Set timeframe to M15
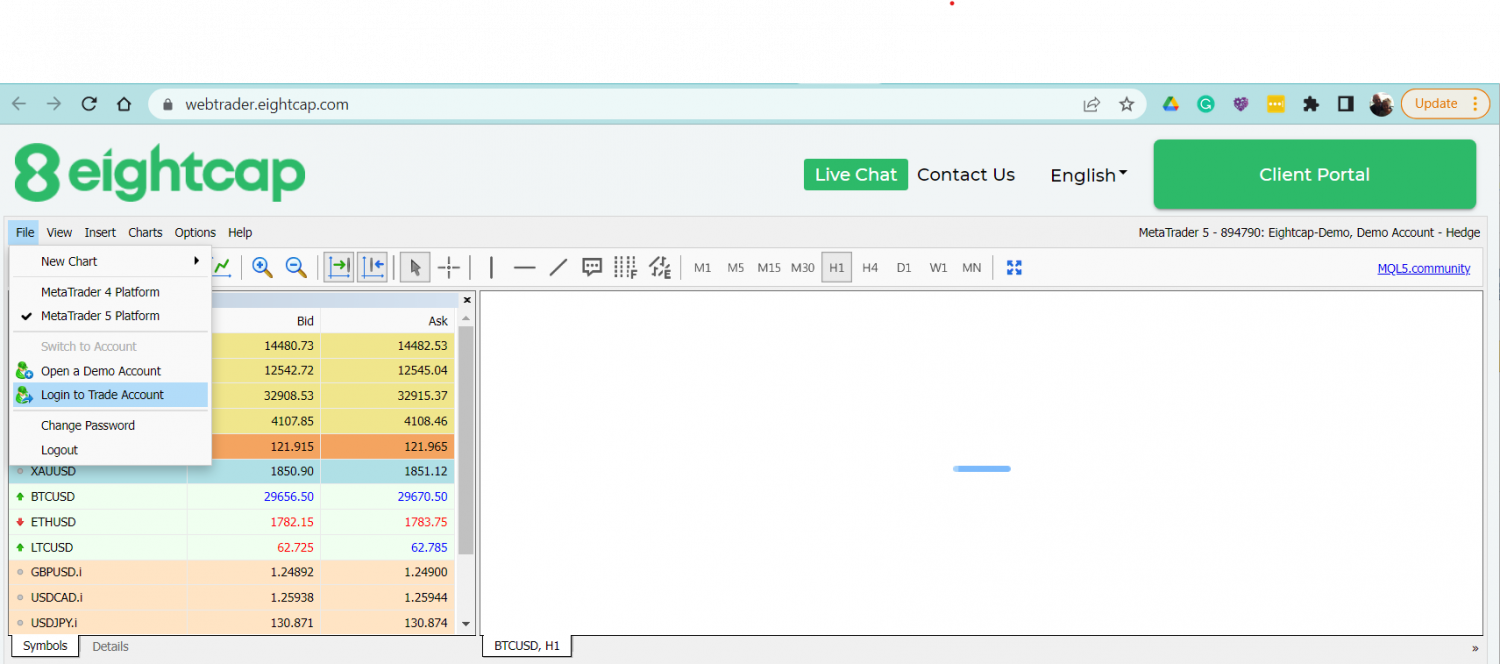1500x664 pixels. [x=769, y=268]
